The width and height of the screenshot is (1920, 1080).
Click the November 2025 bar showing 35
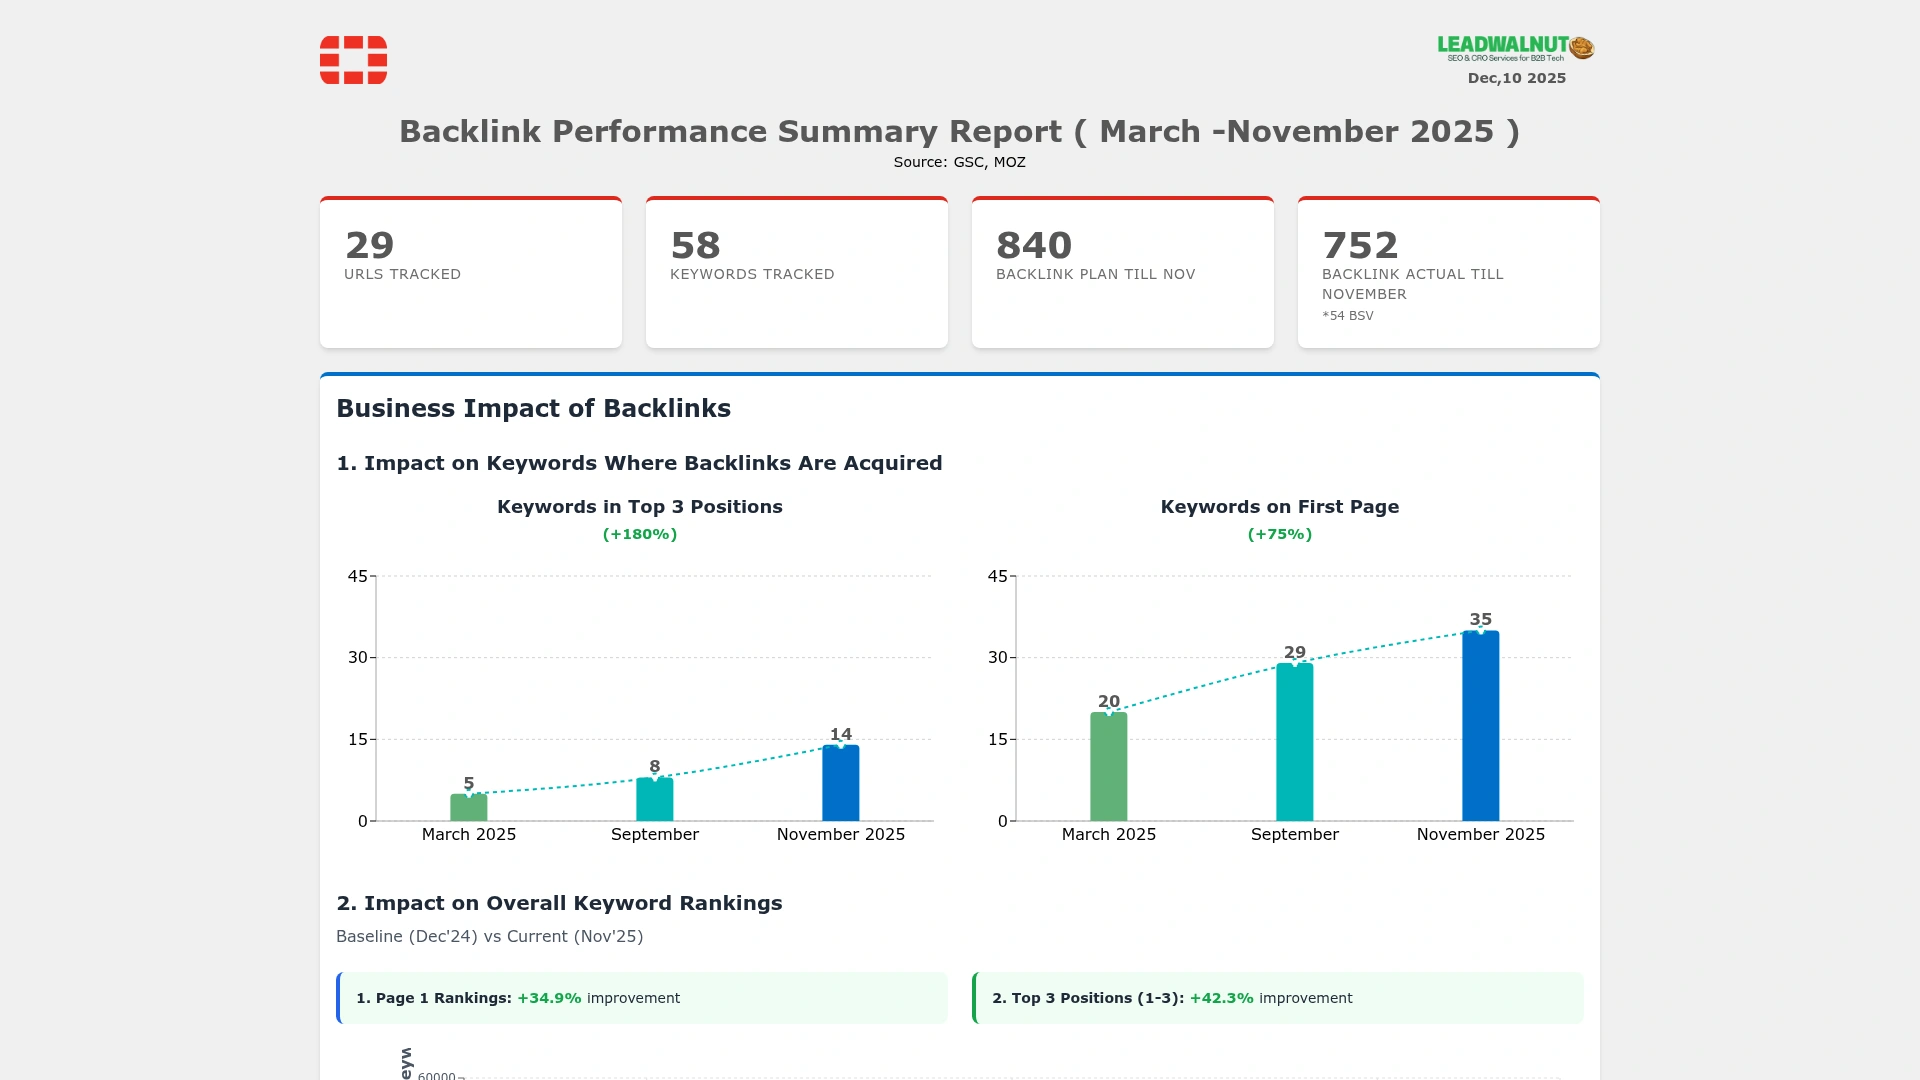[1481, 727]
